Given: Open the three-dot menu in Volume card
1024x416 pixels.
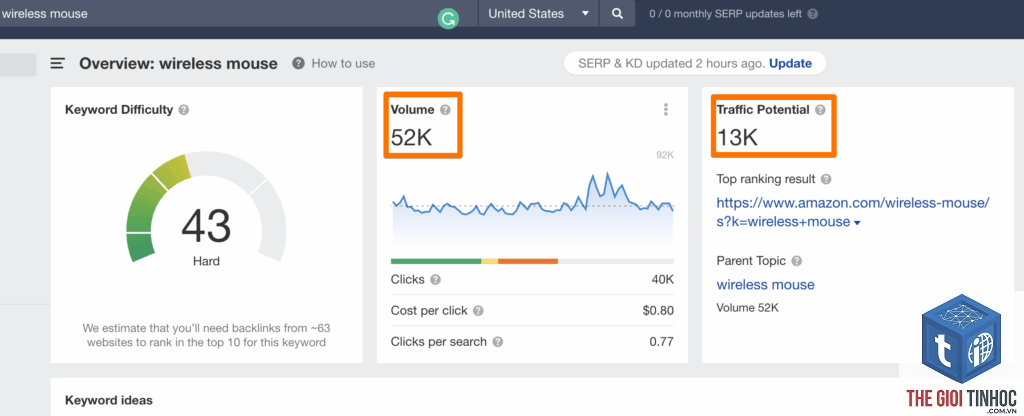Looking at the screenshot, I should tap(665, 110).
